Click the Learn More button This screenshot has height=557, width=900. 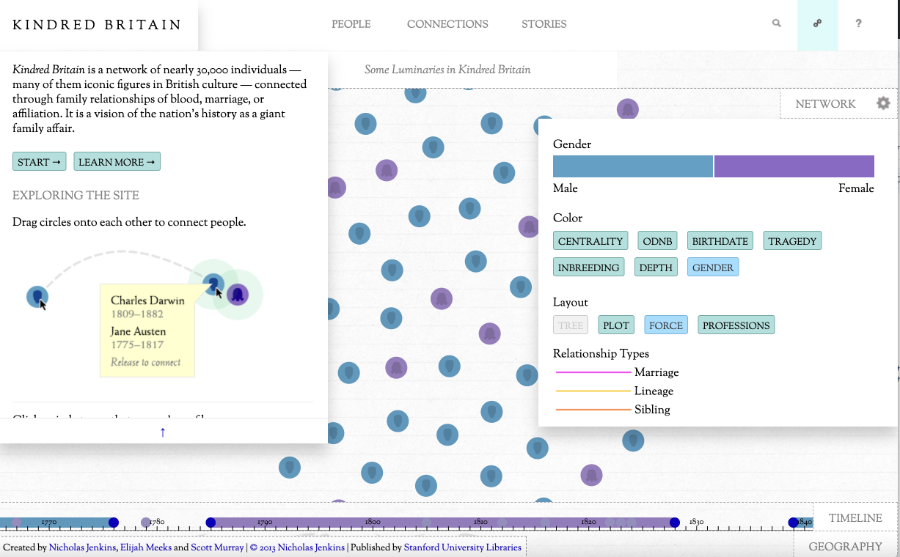pyautogui.click(x=117, y=162)
